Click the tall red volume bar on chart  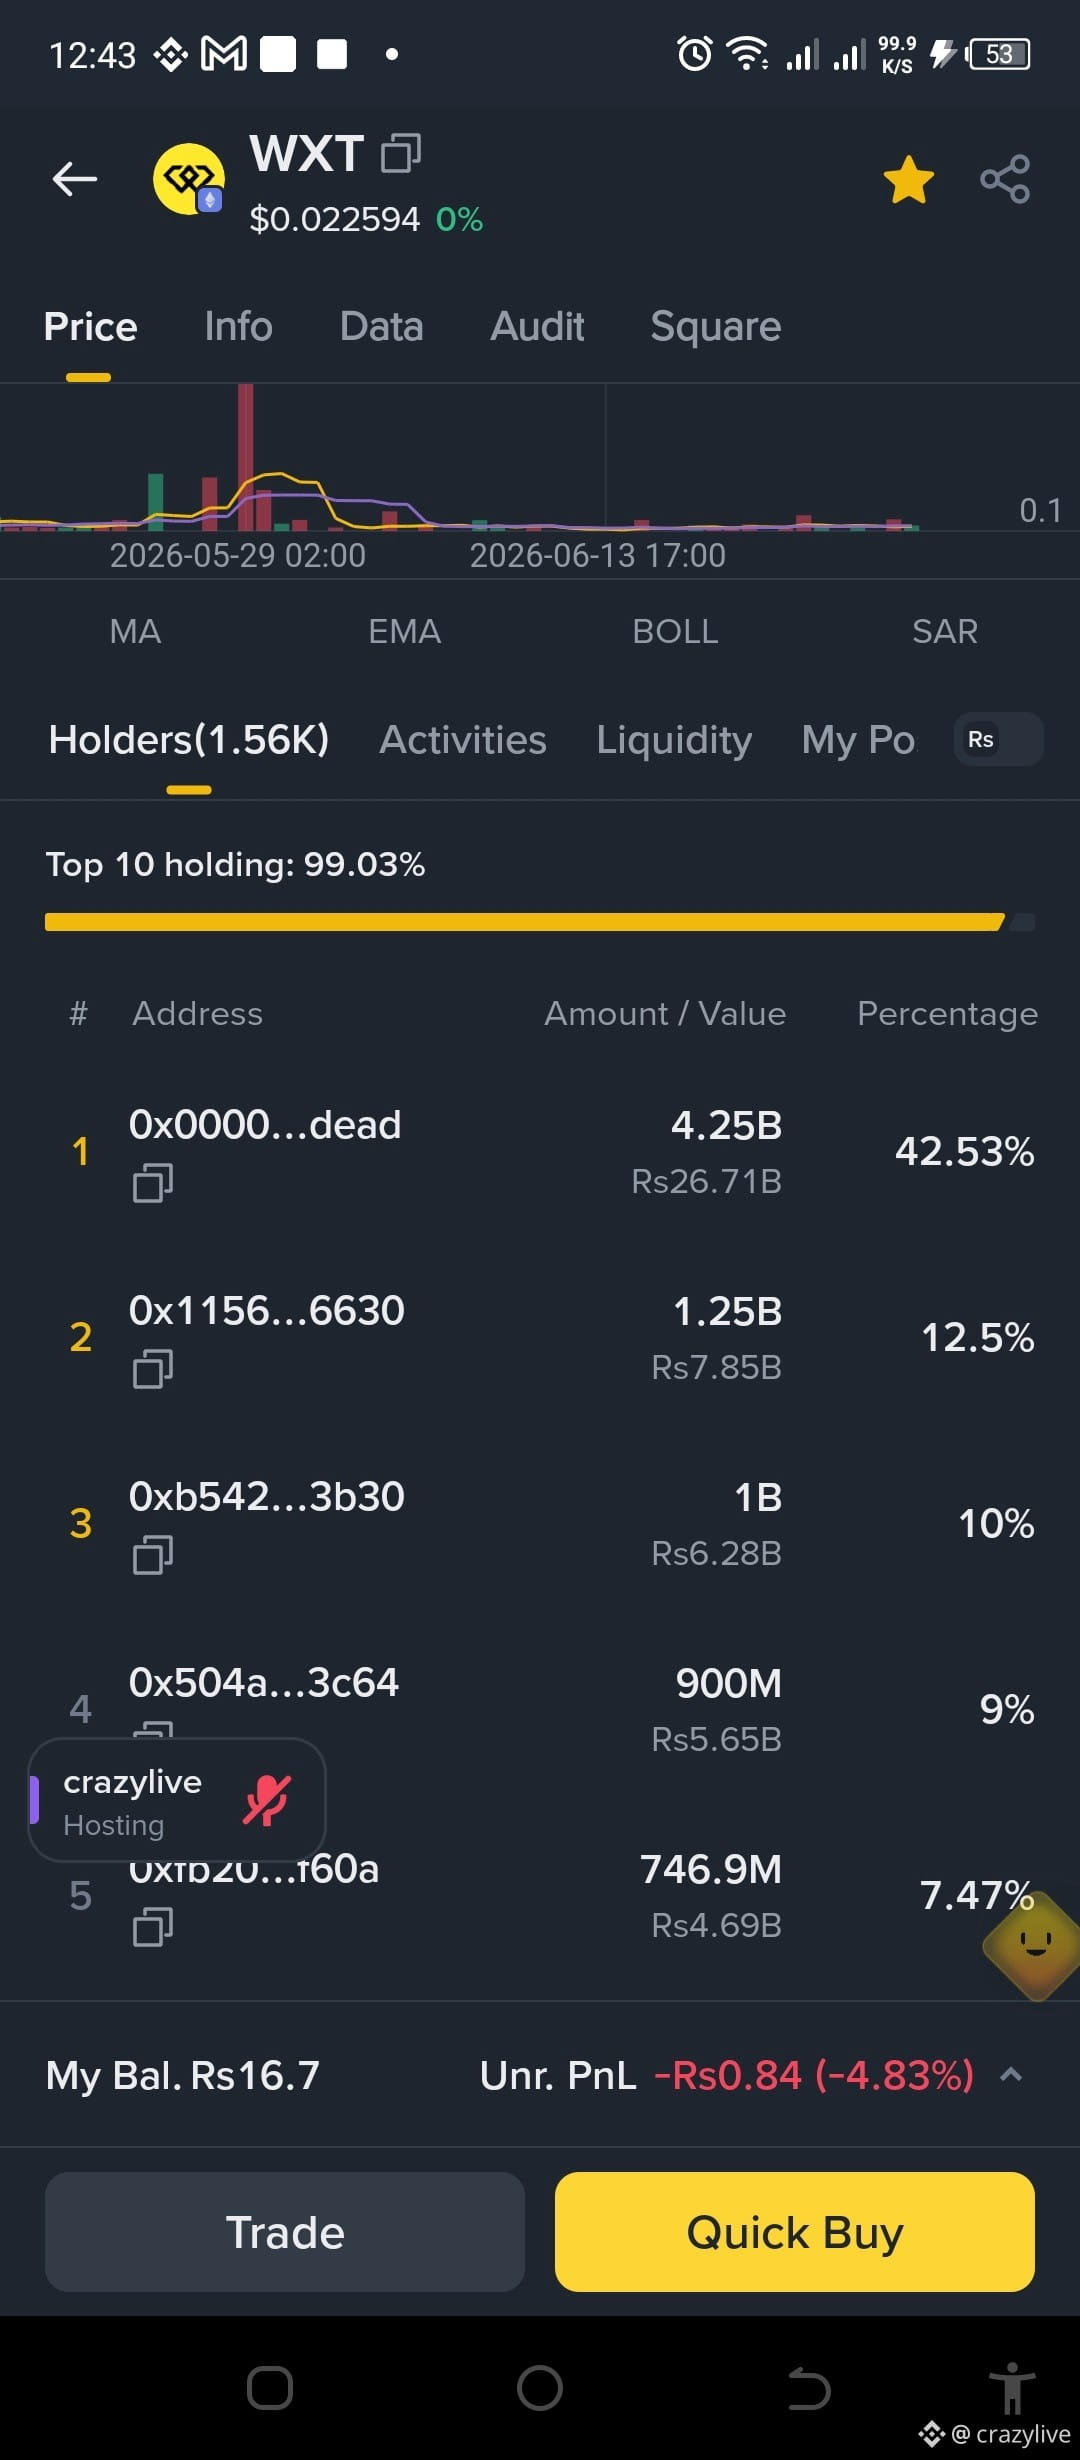pyautogui.click(x=246, y=456)
